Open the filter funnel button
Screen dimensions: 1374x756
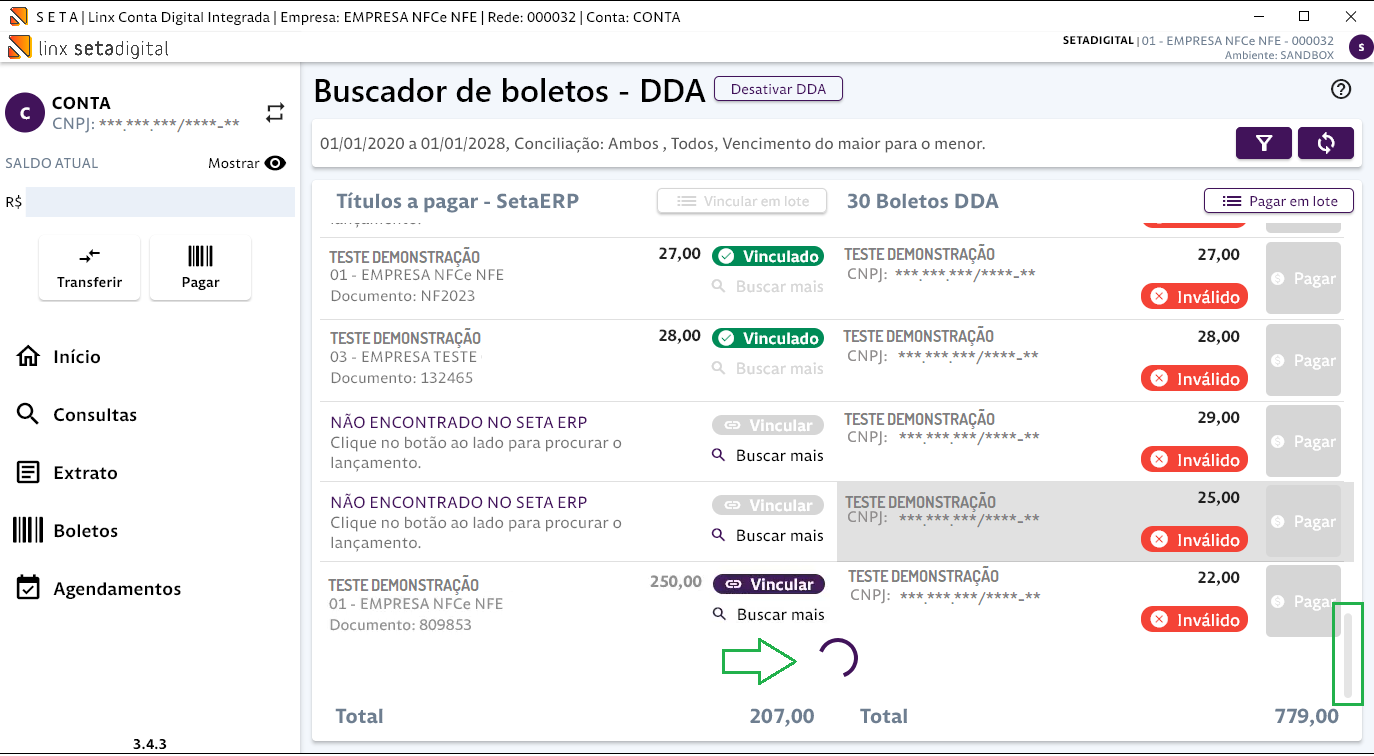click(1264, 143)
